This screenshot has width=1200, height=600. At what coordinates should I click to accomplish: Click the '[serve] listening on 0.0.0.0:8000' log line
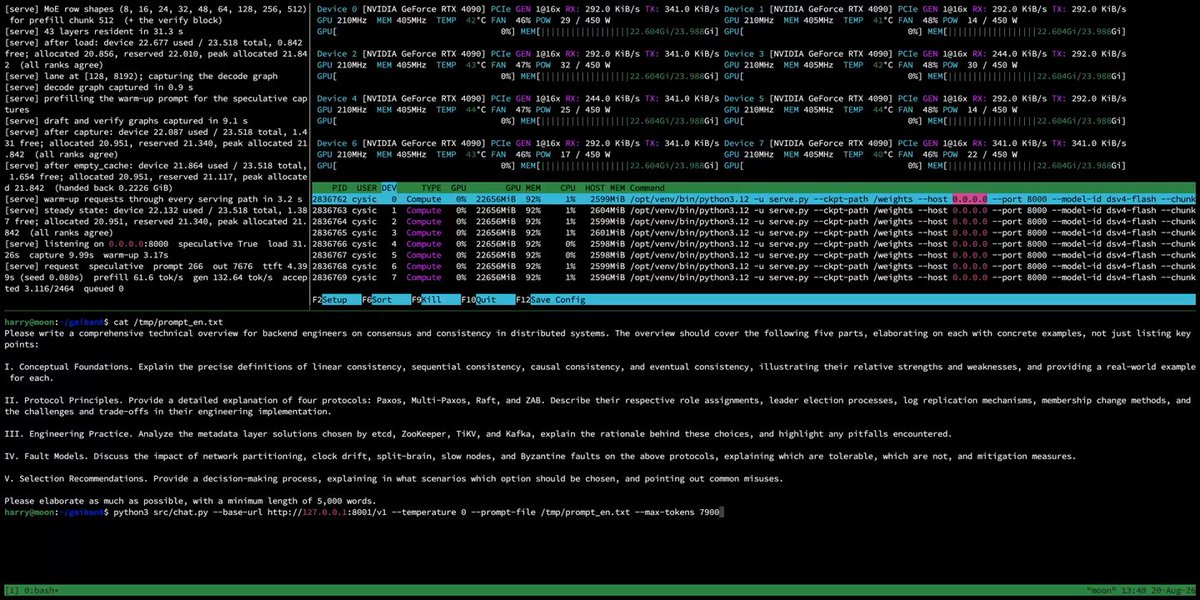[155, 249]
